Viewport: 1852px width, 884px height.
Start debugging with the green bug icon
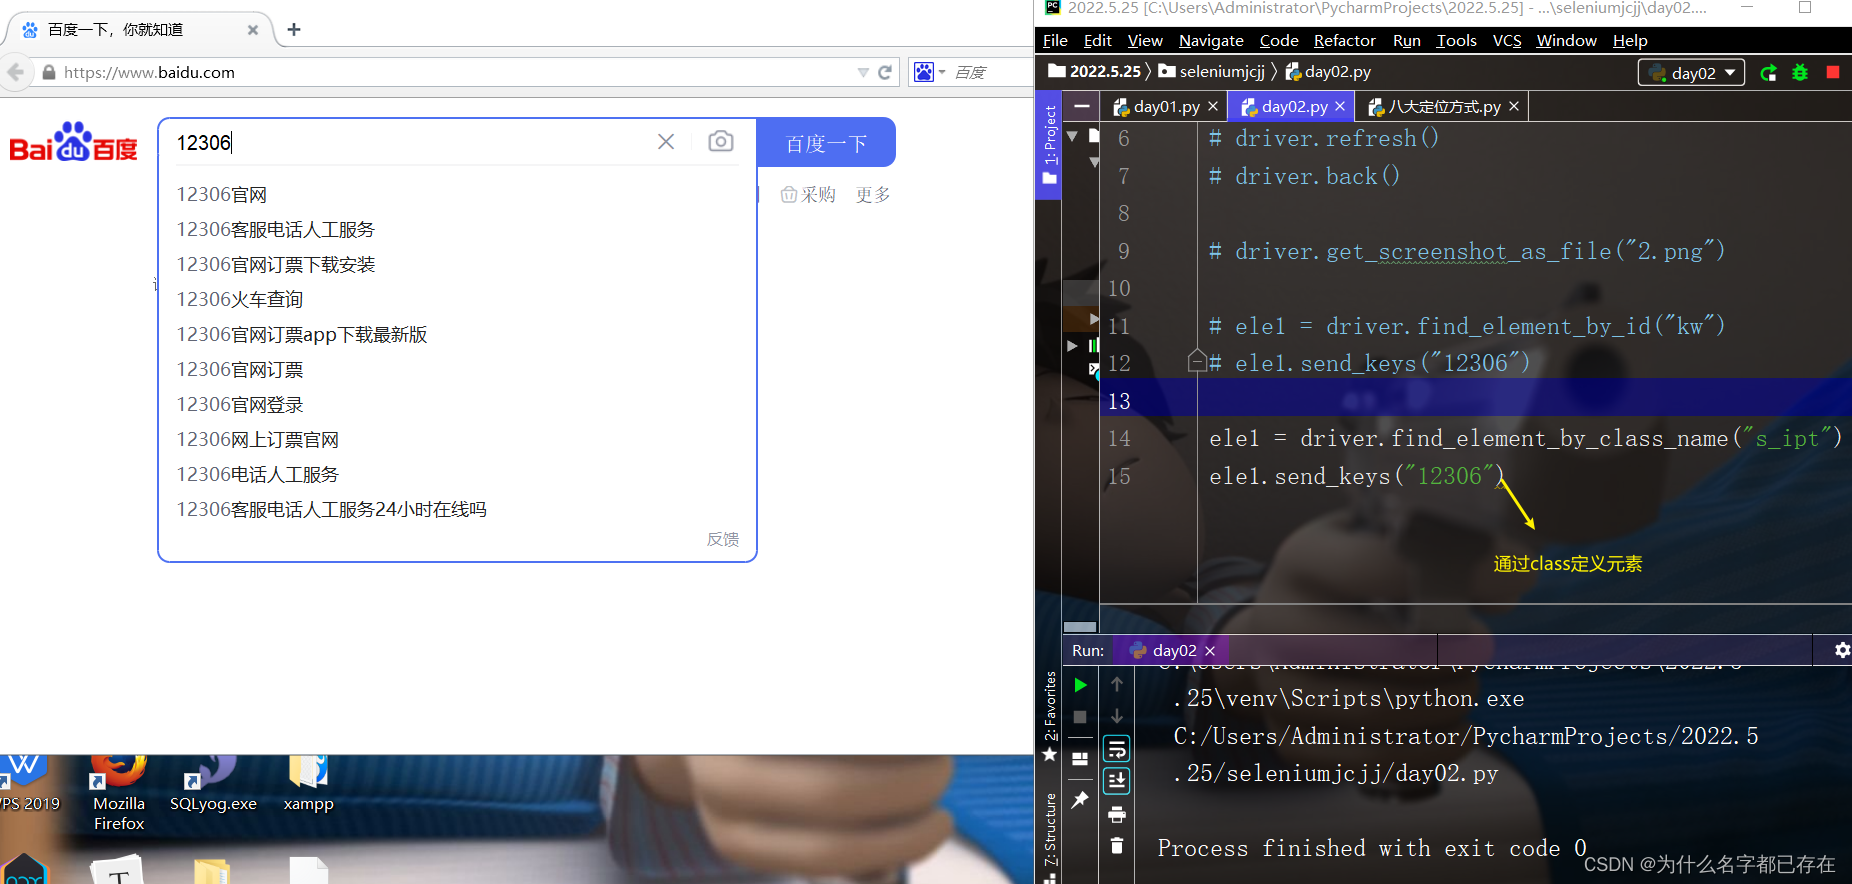pyautogui.click(x=1800, y=72)
